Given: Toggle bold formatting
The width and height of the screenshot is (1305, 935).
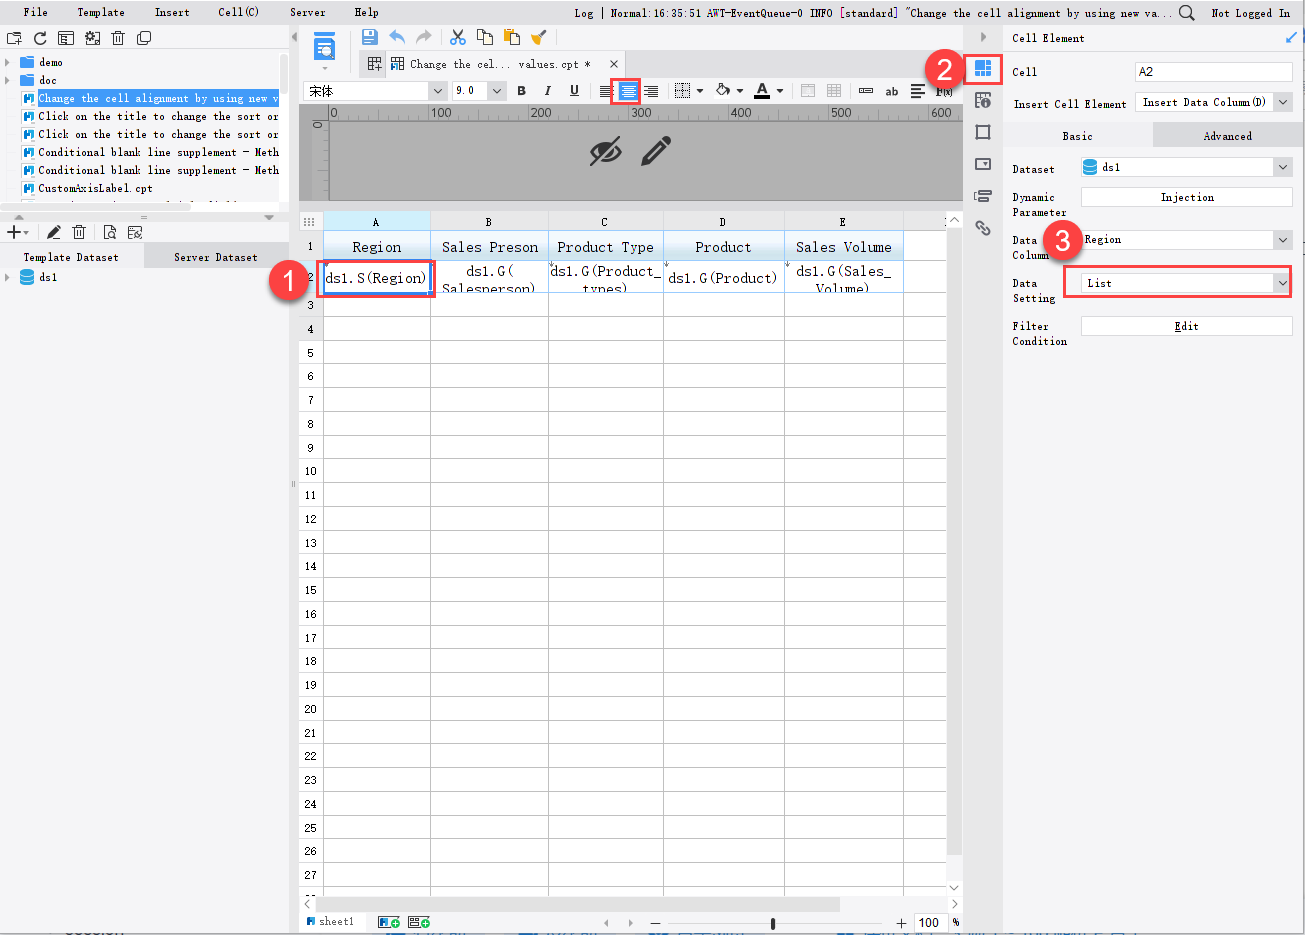Looking at the screenshot, I should tap(521, 90).
